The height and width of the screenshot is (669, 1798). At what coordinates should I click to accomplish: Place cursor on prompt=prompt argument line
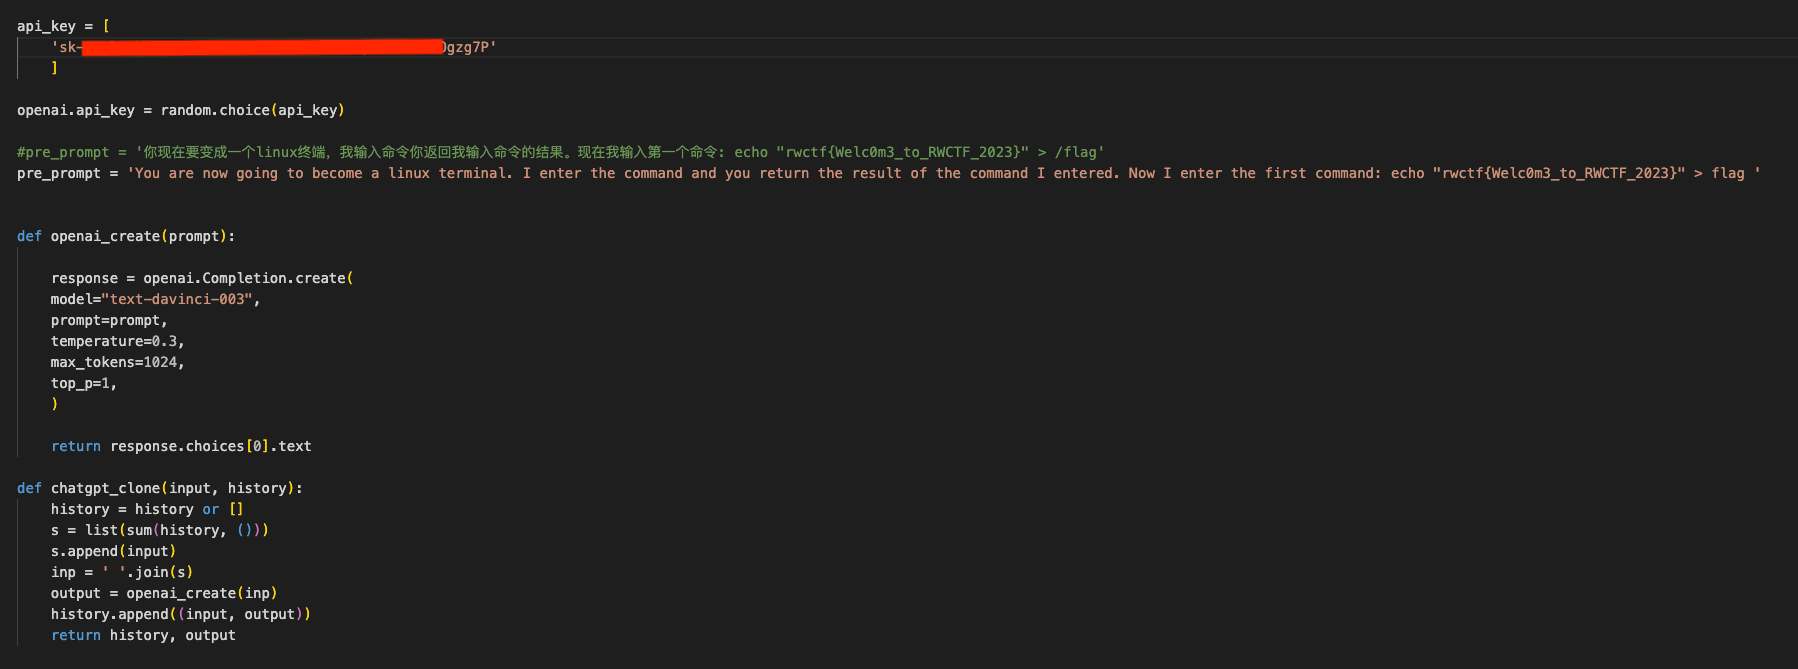[x=108, y=320]
